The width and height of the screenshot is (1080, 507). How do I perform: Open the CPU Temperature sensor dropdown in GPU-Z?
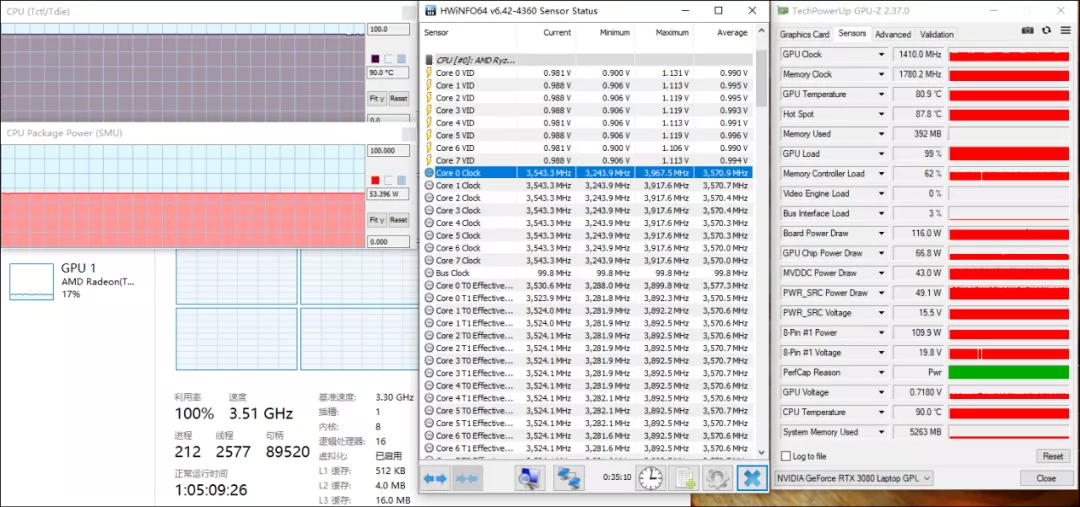pyautogui.click(x=881, y=413)
